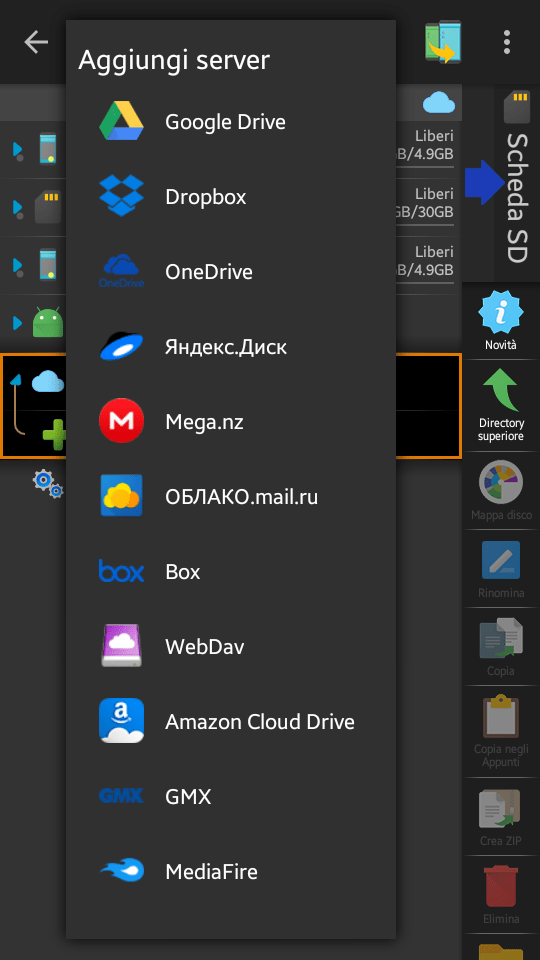The image size is (540, 960).
Task: Pick WebDav as the server
Action: tap(231, 647)
